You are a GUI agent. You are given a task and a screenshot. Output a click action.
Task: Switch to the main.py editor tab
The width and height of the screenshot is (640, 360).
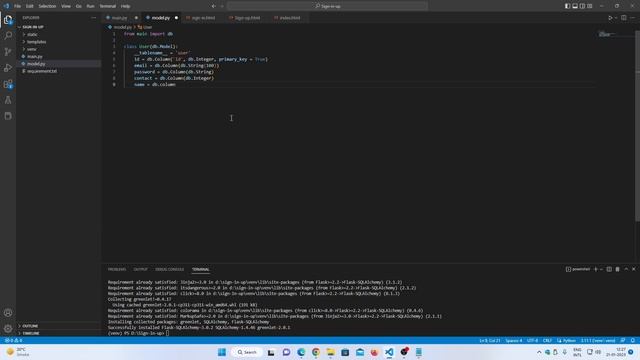120,18
